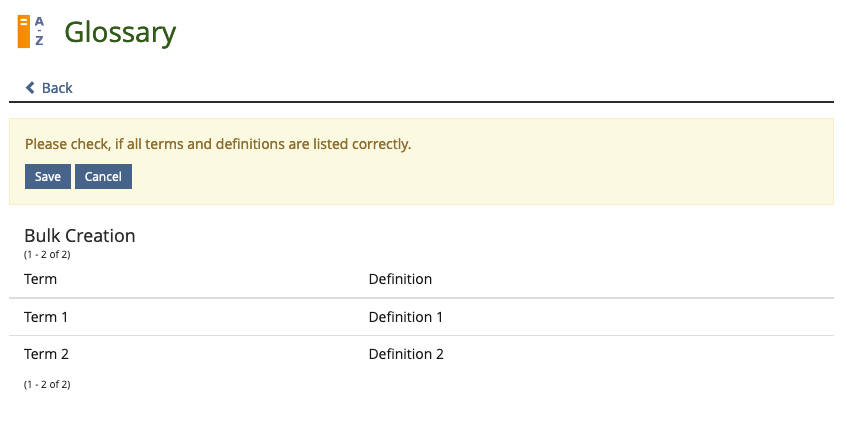Click the divider line beneath the Back link
Viewport: 847px width, 423px height.
[421, 102]
